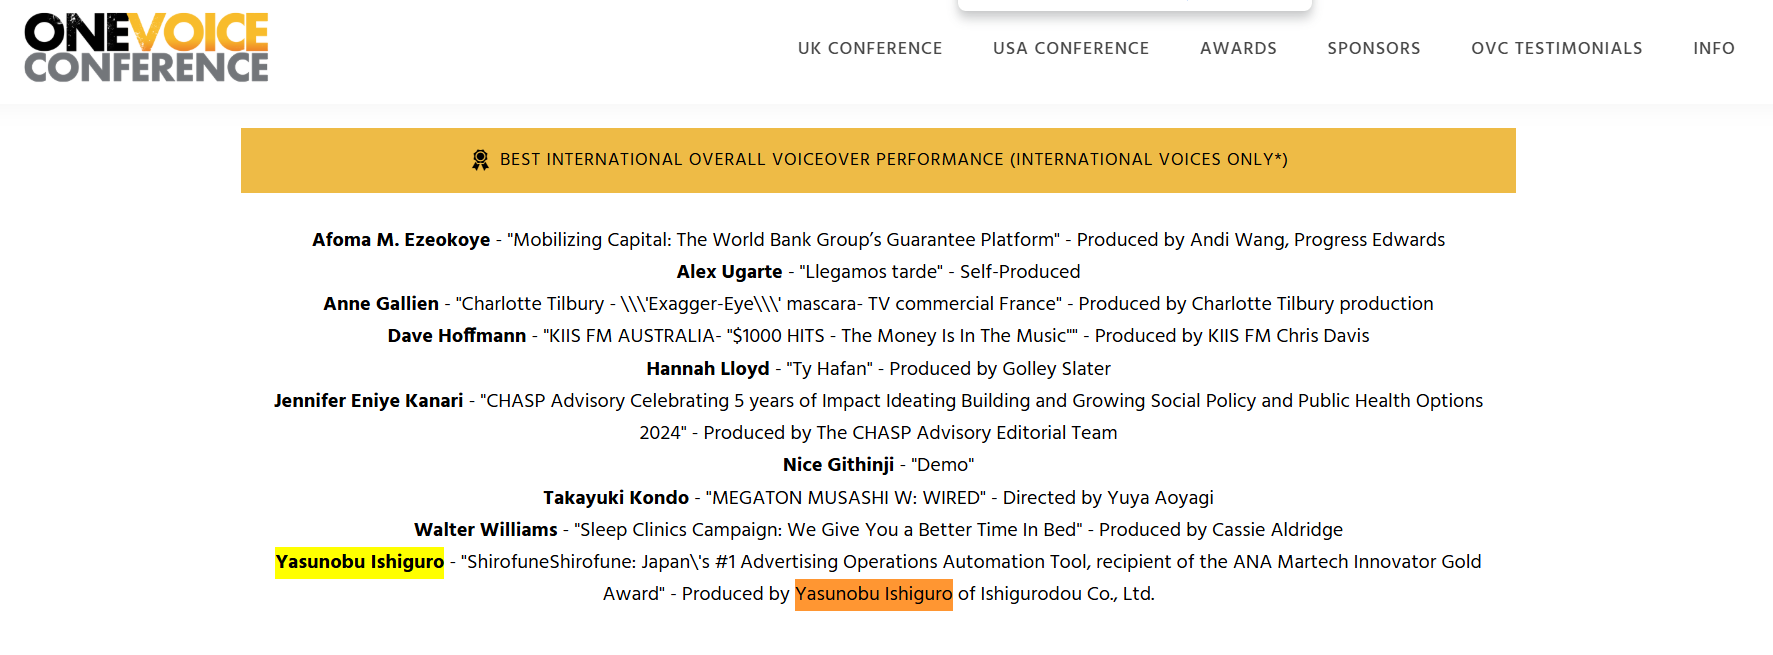Click "Produced by Andi Wang, Progress Edwards"
1773x655 pixels.
coord(1261,240)
